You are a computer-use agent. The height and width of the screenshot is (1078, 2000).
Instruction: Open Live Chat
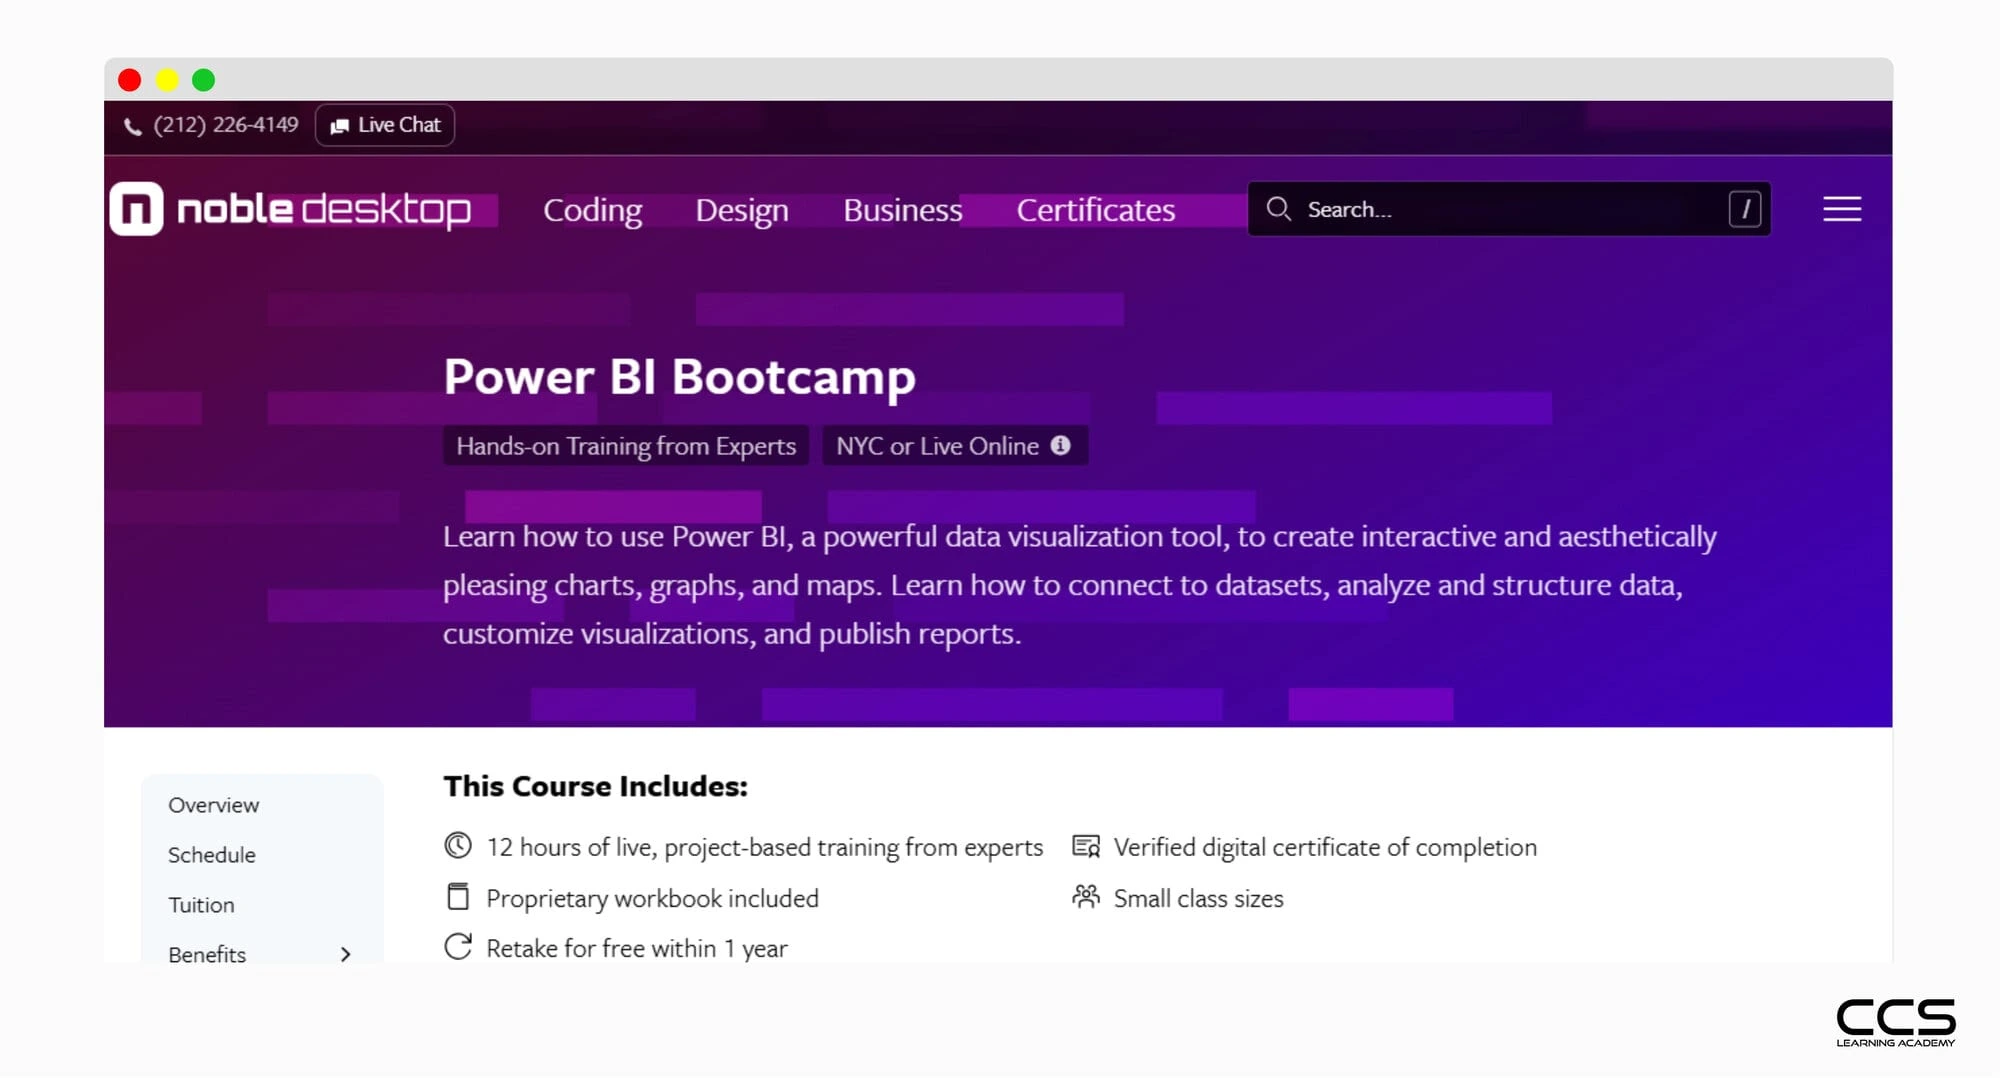[x=385, y=125]
